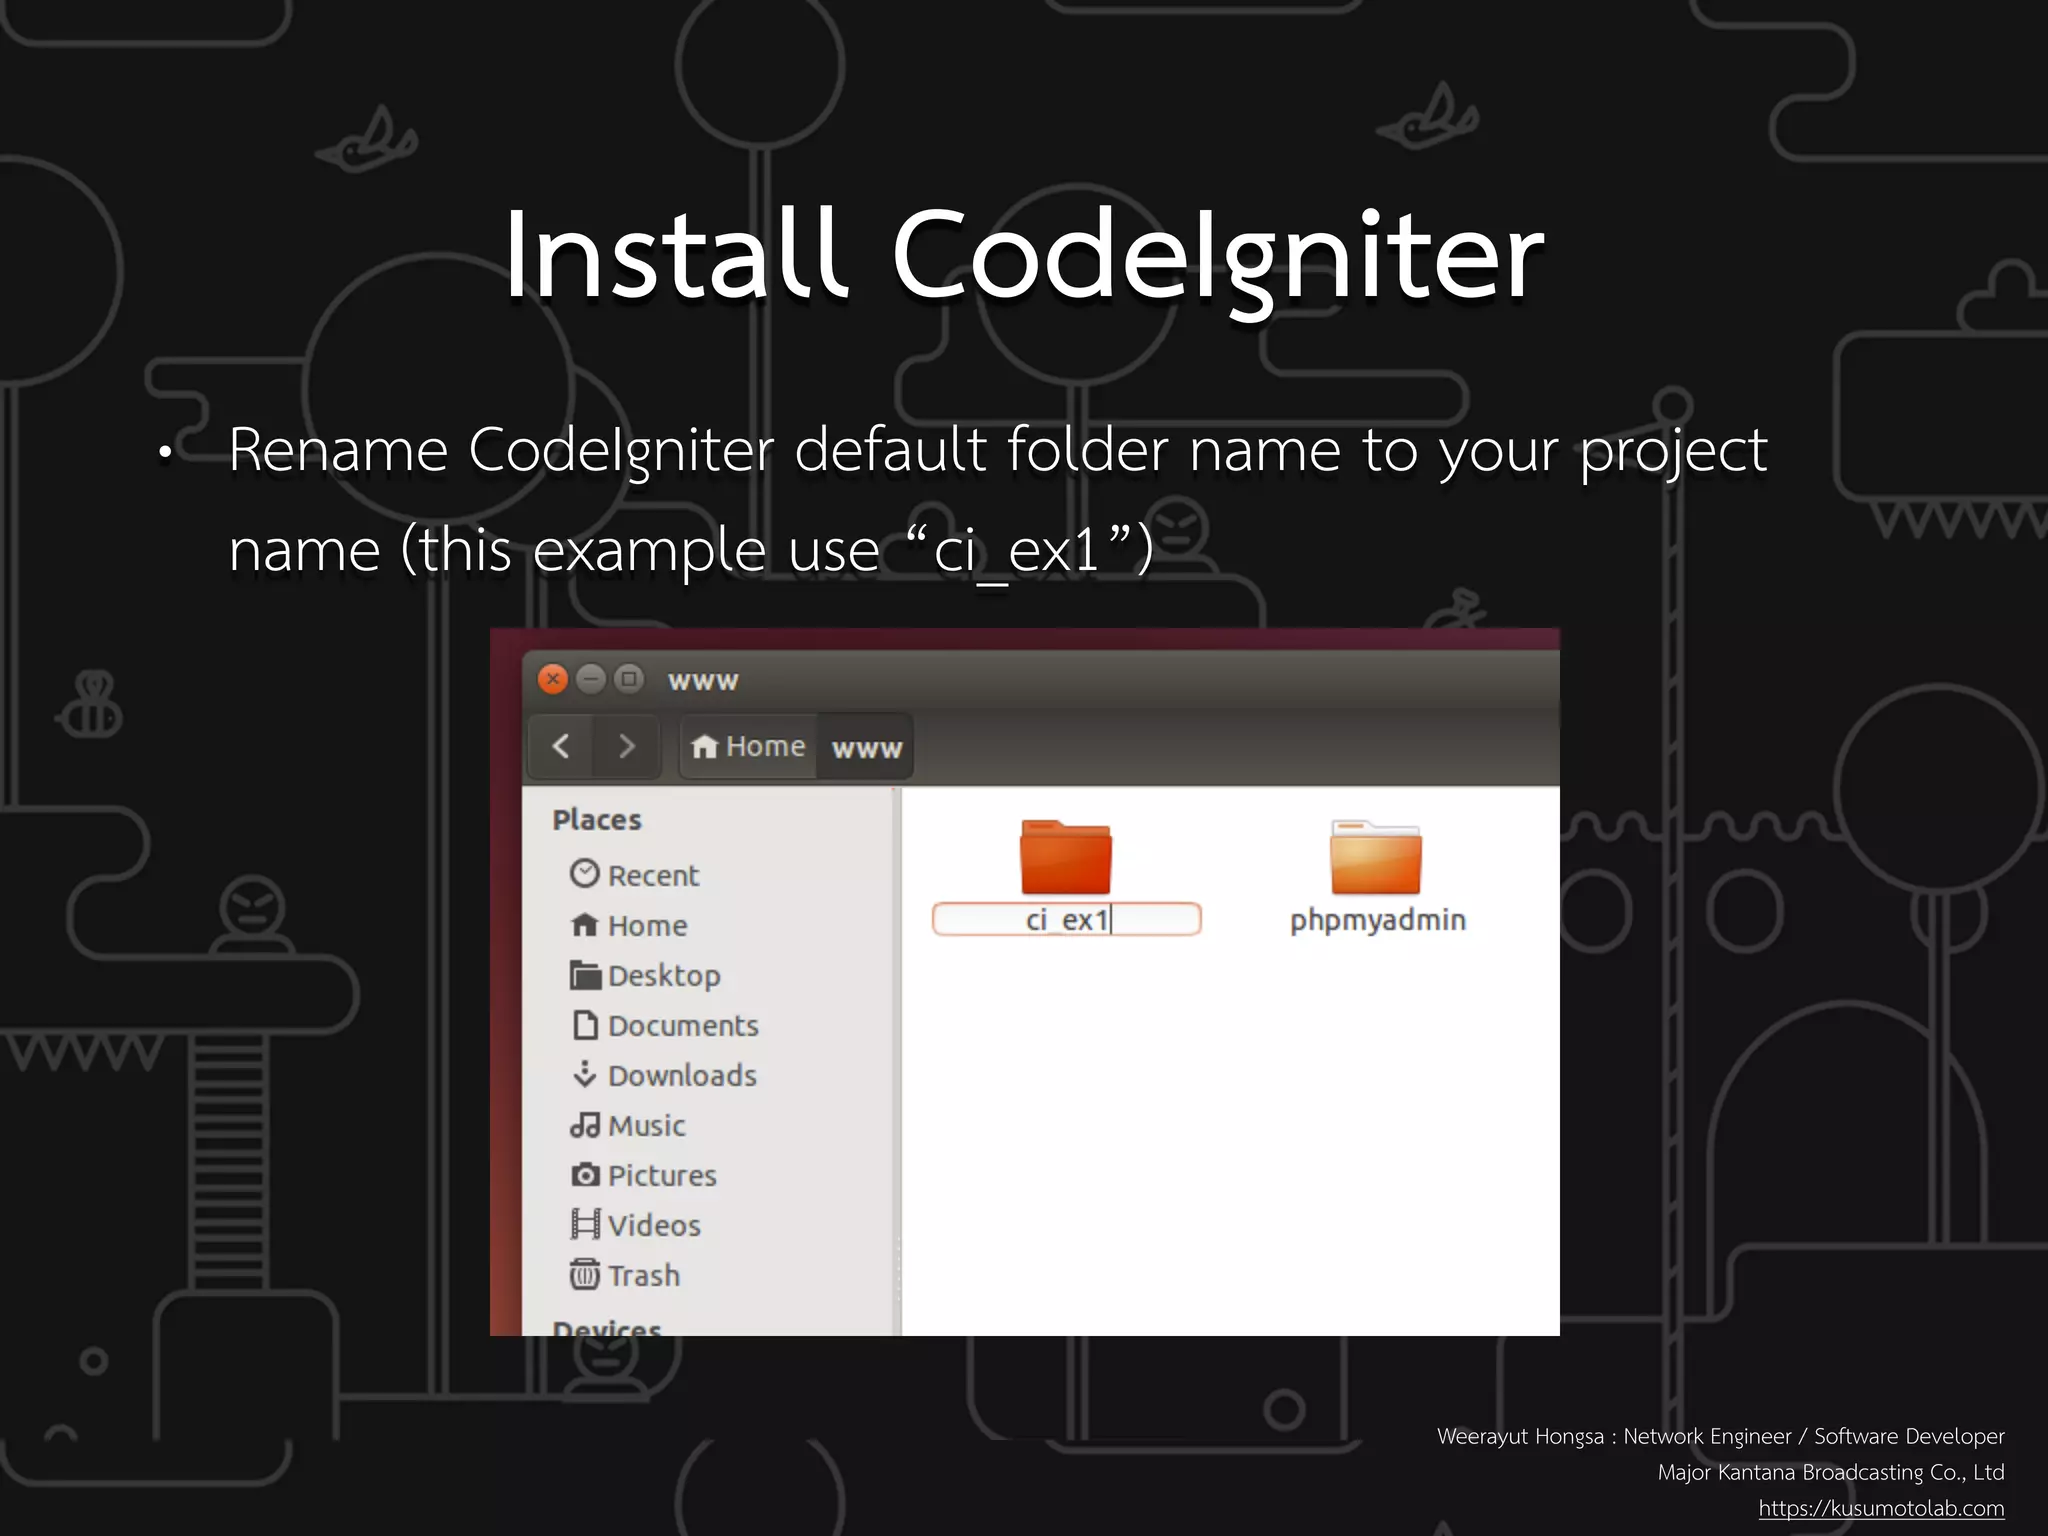
Task: Go forward with the right arrow button
Action: coord(627,746)
